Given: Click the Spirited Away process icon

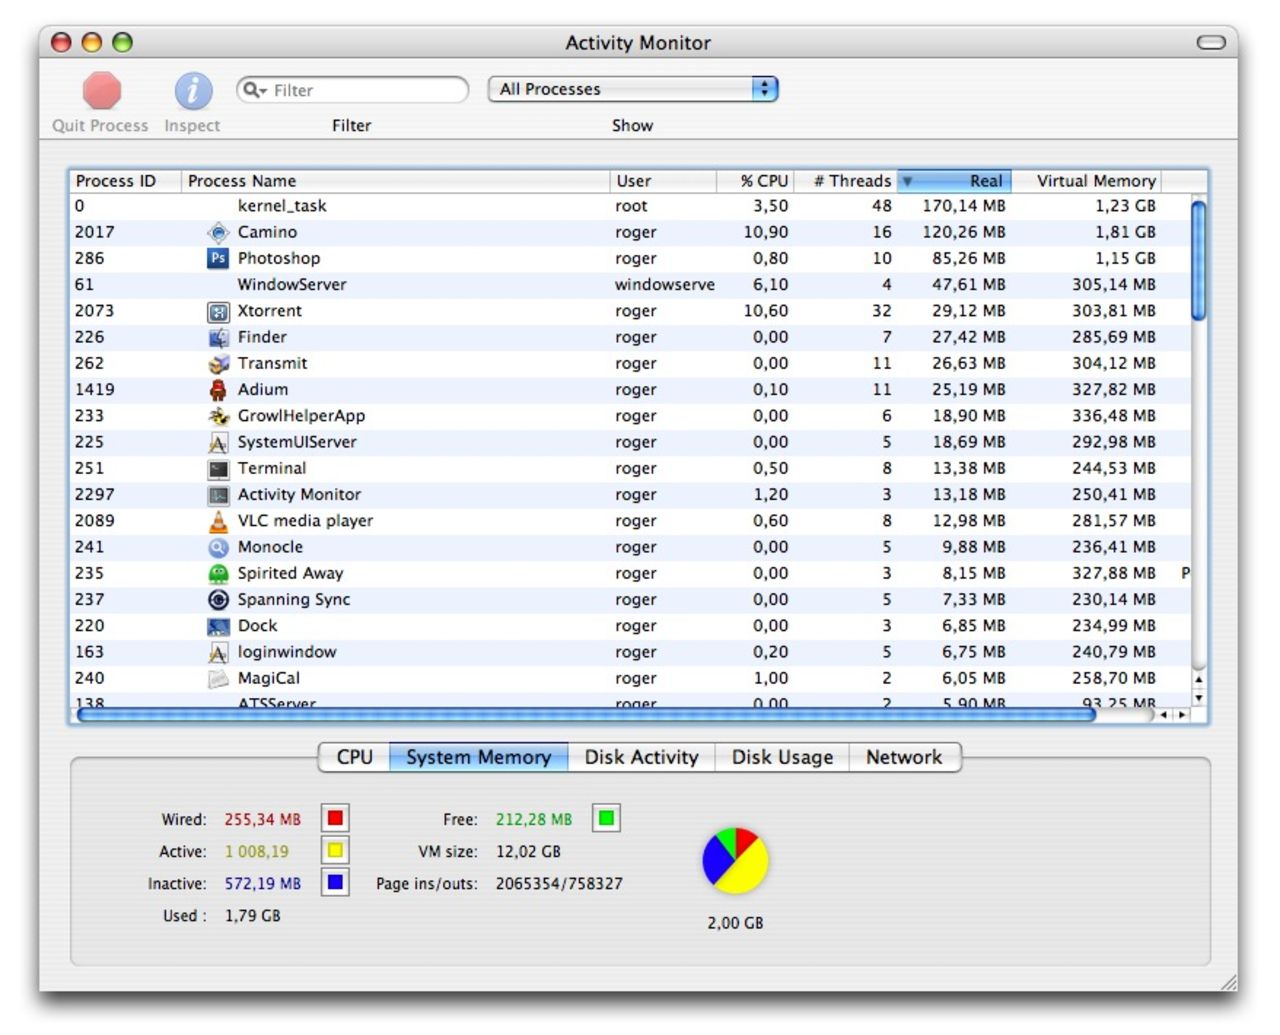Looking at the screenshot, I should point(218,574).
